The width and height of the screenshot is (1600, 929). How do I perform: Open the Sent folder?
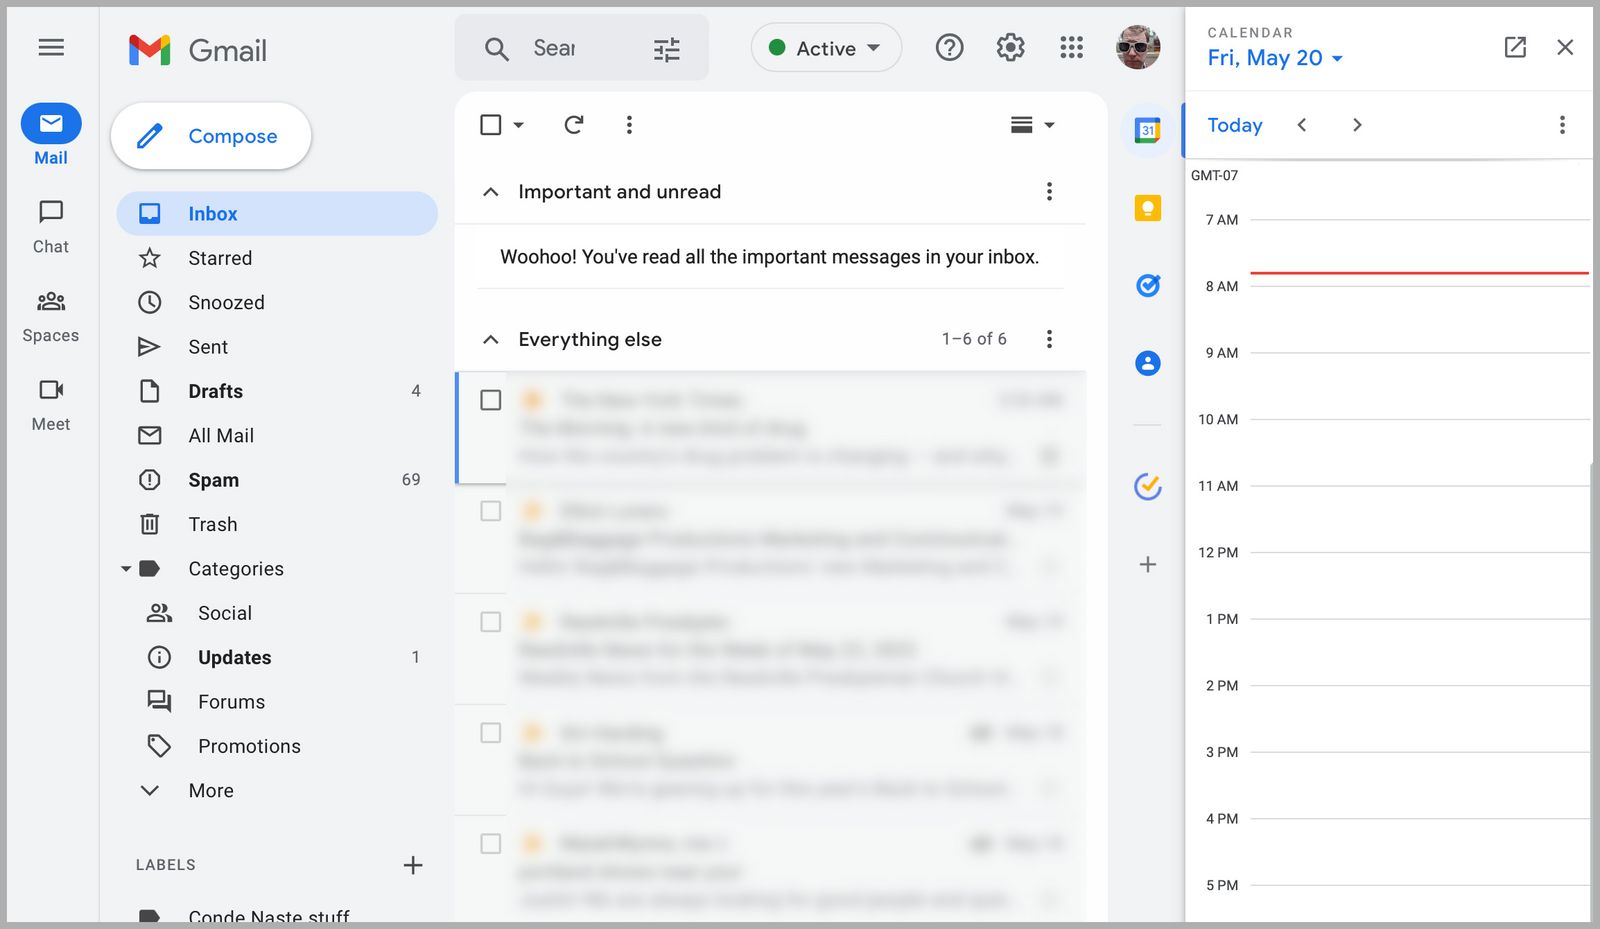click(277, 347)
